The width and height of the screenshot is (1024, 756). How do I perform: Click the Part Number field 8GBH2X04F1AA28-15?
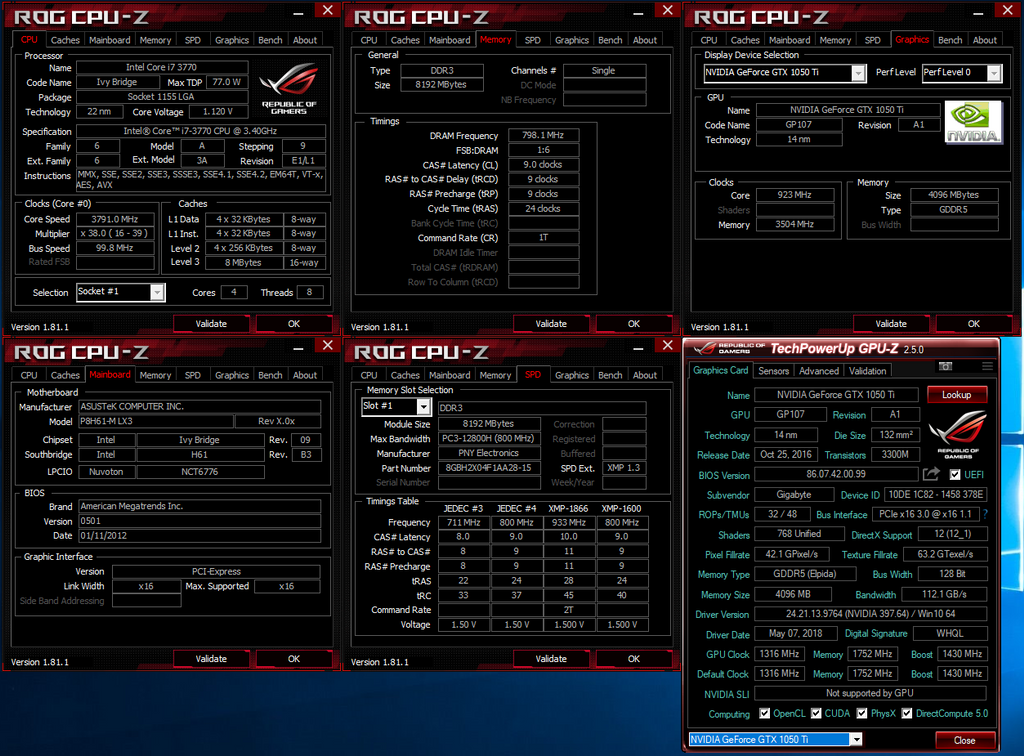tap(489, 468)
